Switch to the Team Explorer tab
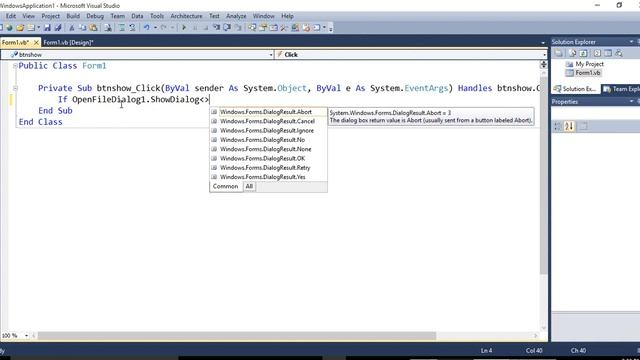 pyautogui.click(x=621, y=89)
